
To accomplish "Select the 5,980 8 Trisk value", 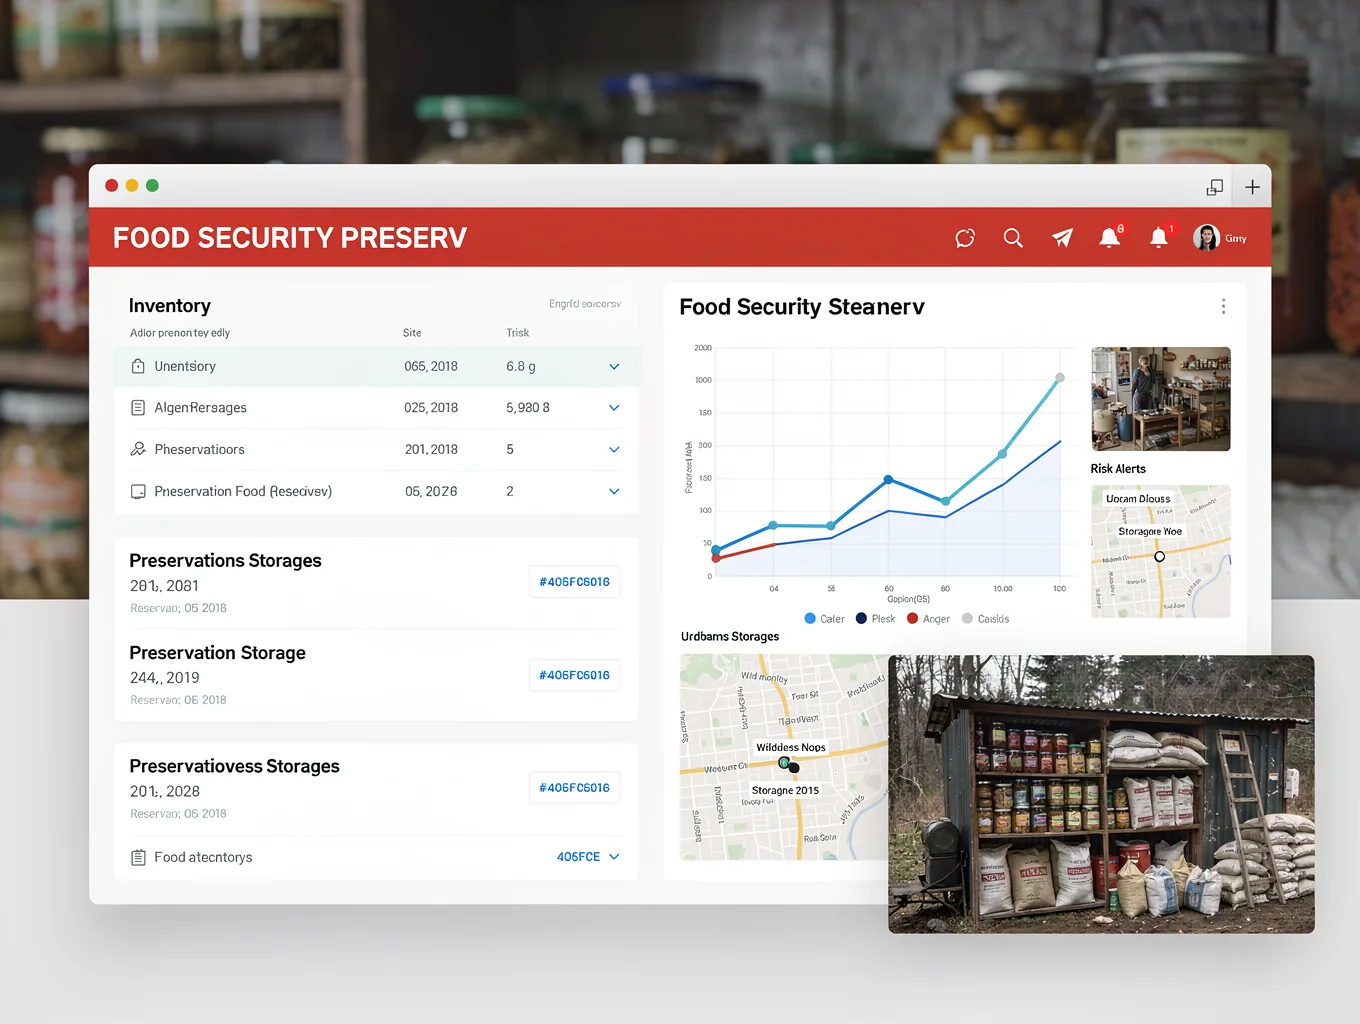I will 528,408.
